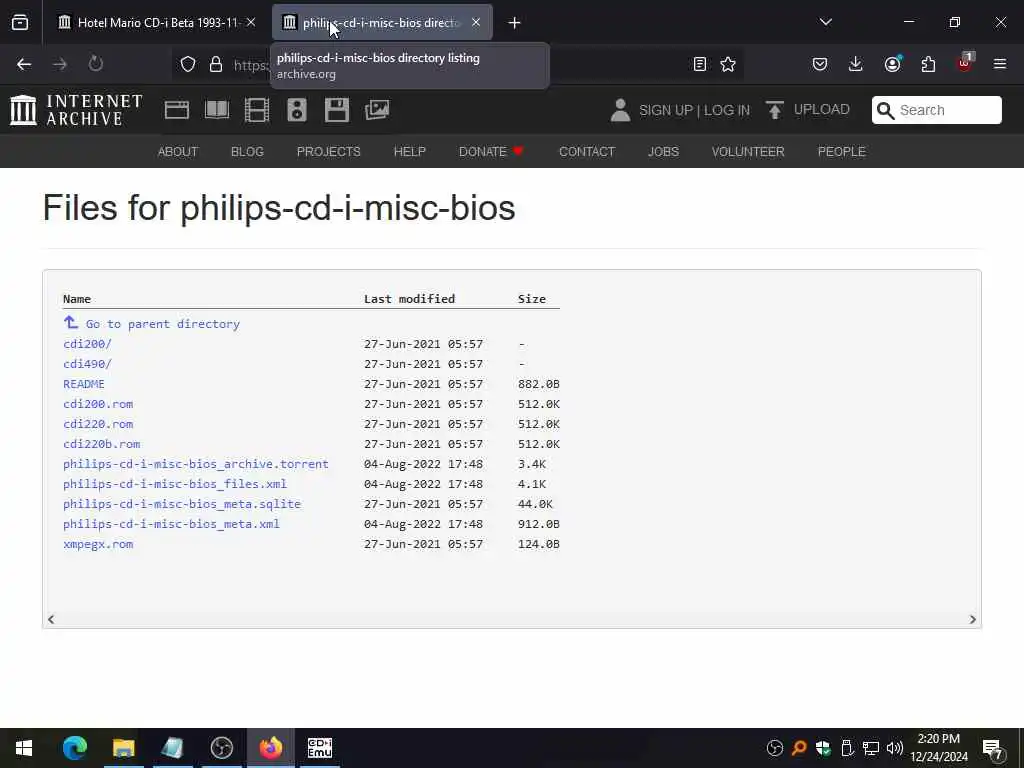Open the cdi200/ folder

[x=88, y=344]
